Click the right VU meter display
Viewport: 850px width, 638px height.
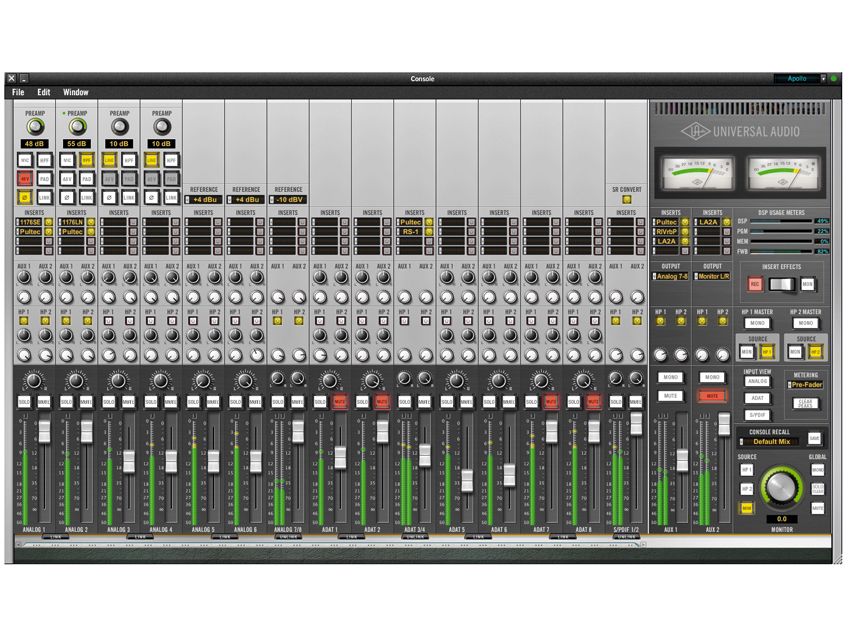tap(782, 172)
